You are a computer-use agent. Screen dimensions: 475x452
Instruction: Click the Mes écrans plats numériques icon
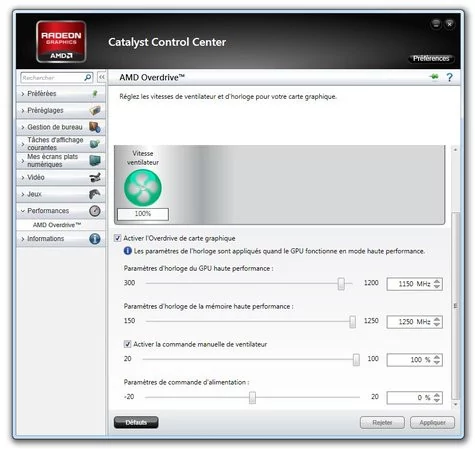[95, 160]
